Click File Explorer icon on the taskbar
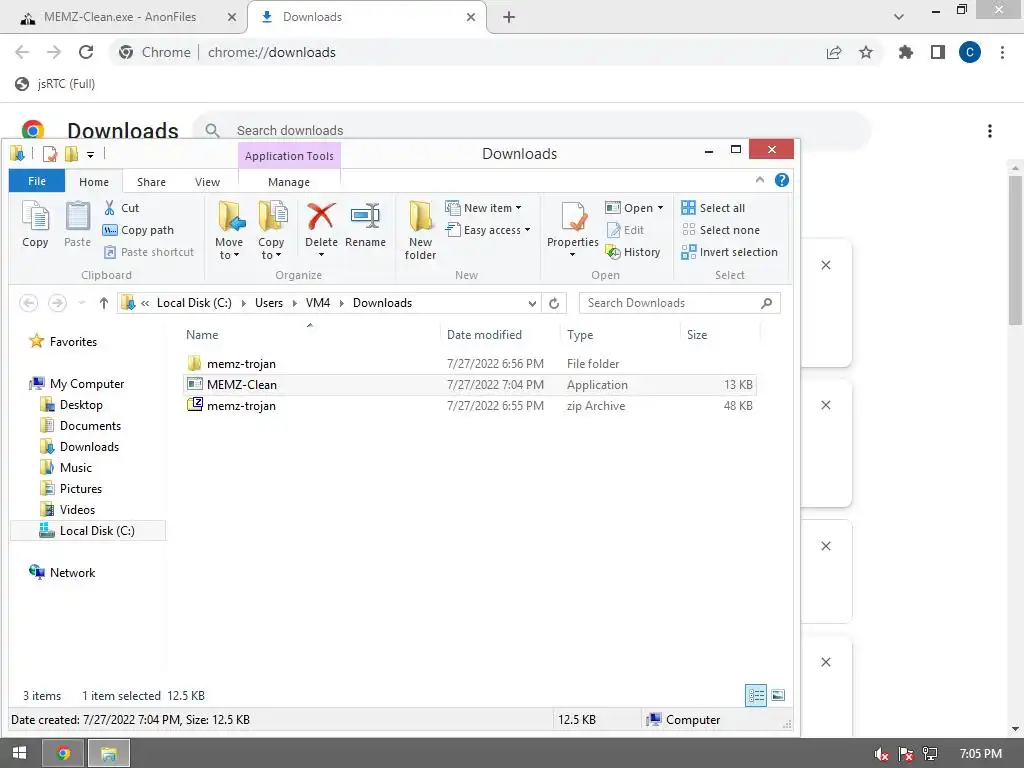 click(108, 753)
